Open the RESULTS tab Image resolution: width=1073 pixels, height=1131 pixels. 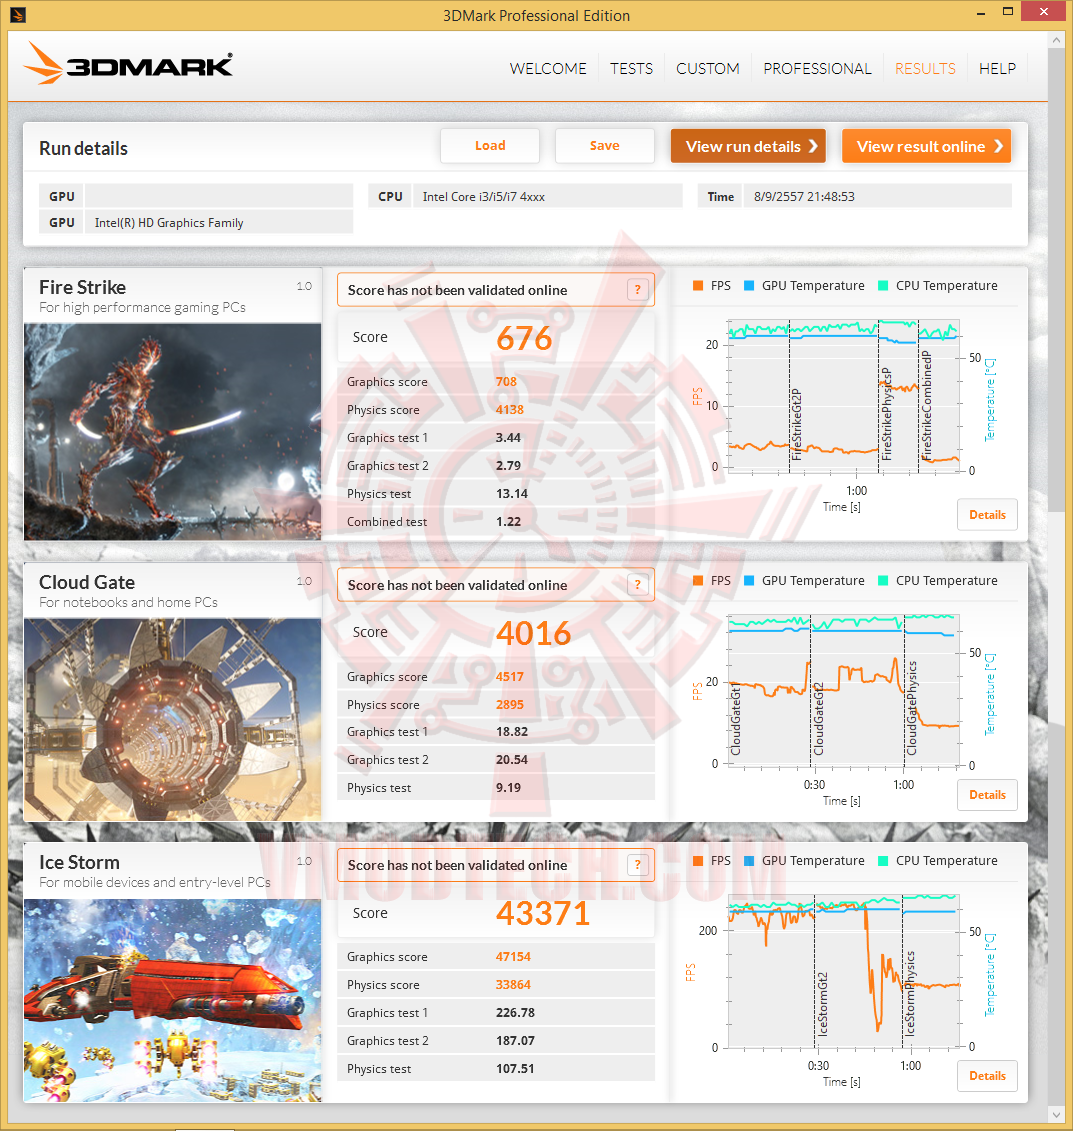click(925, 69)
